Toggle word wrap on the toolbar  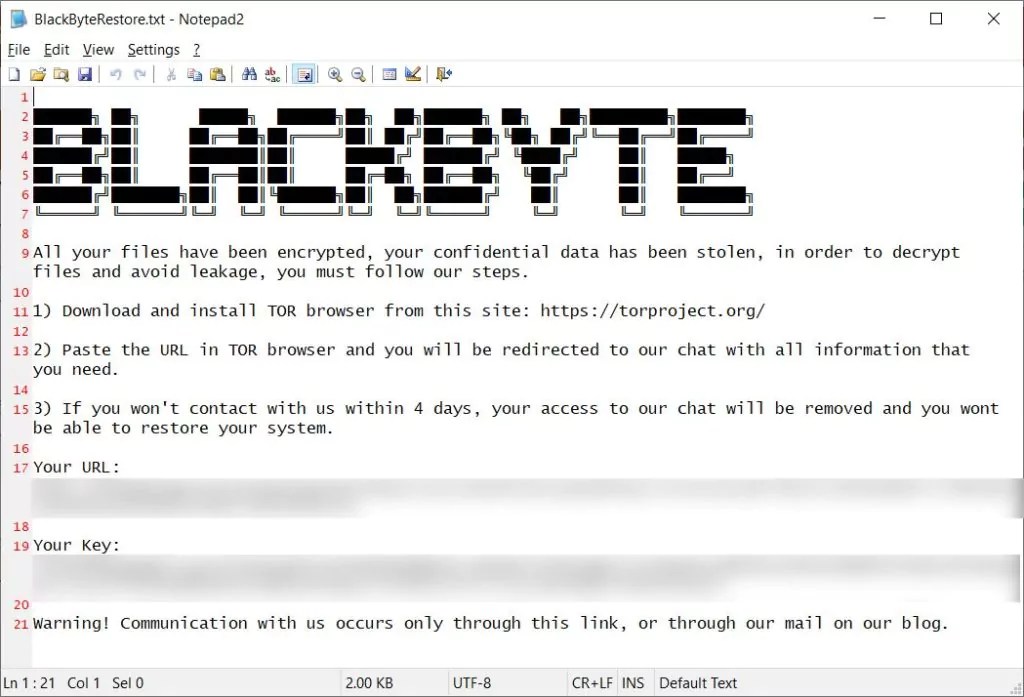[303, 73]
